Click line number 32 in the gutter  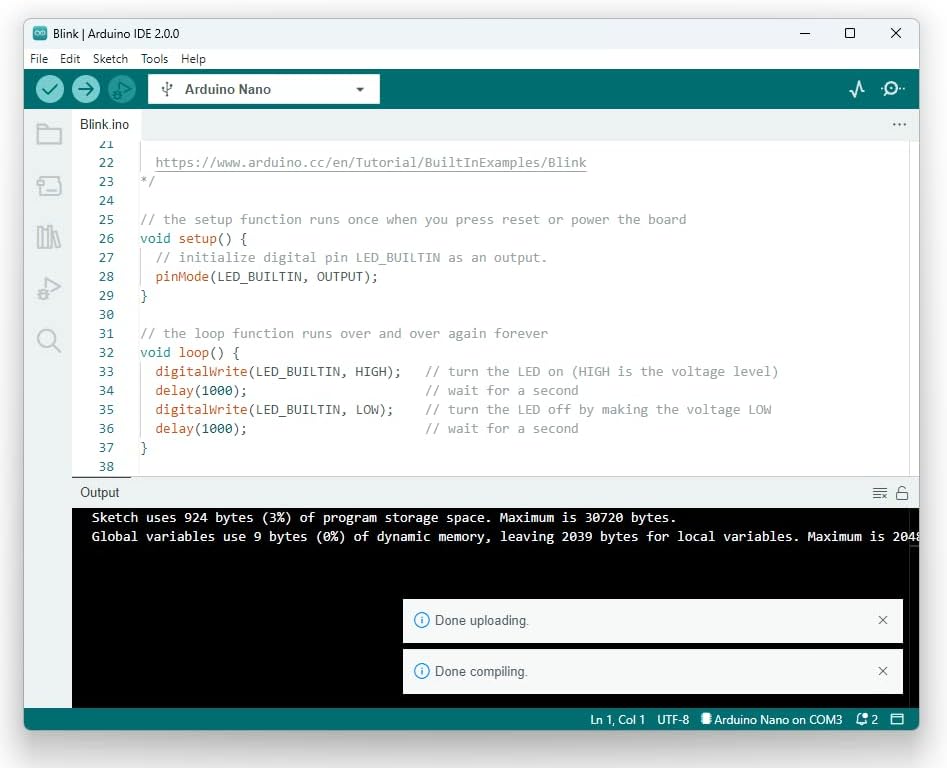tap(106, 353)
